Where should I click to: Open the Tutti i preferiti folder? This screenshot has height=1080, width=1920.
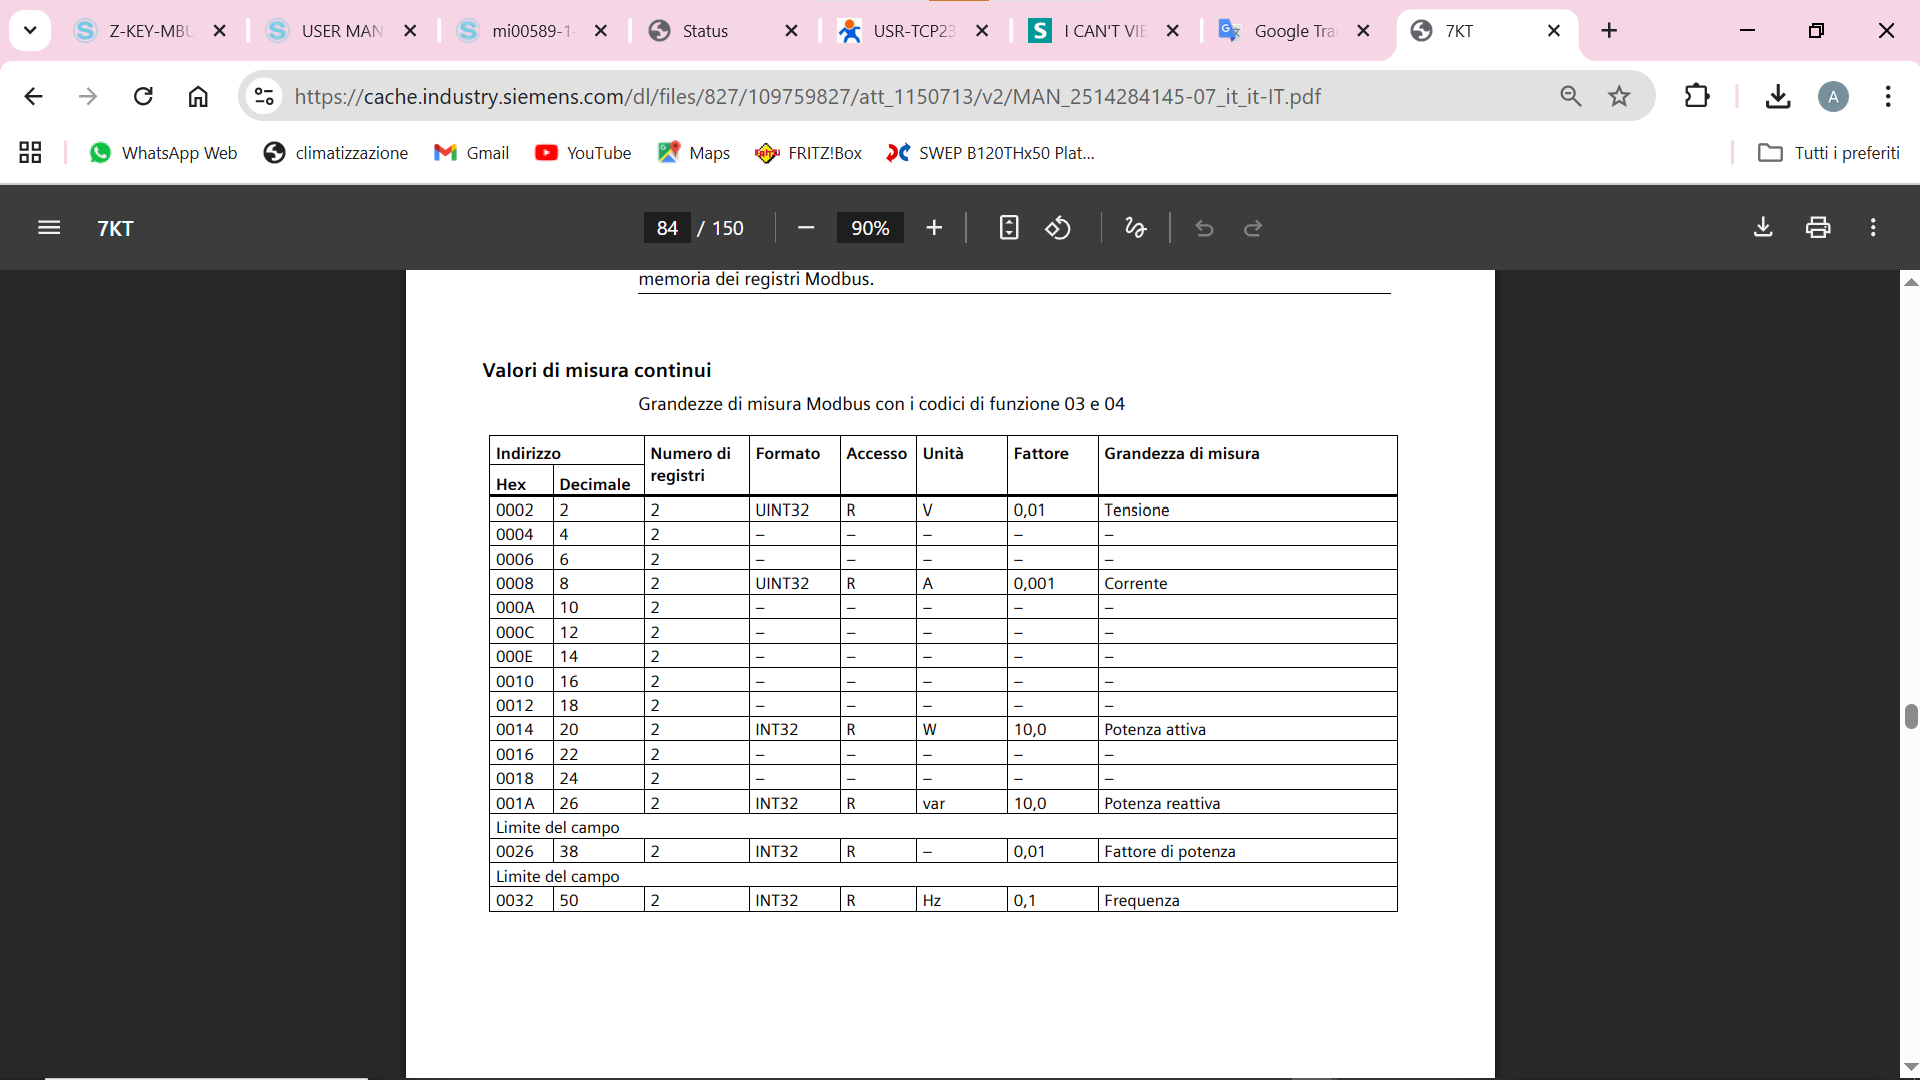click(x=1829, y=153)
